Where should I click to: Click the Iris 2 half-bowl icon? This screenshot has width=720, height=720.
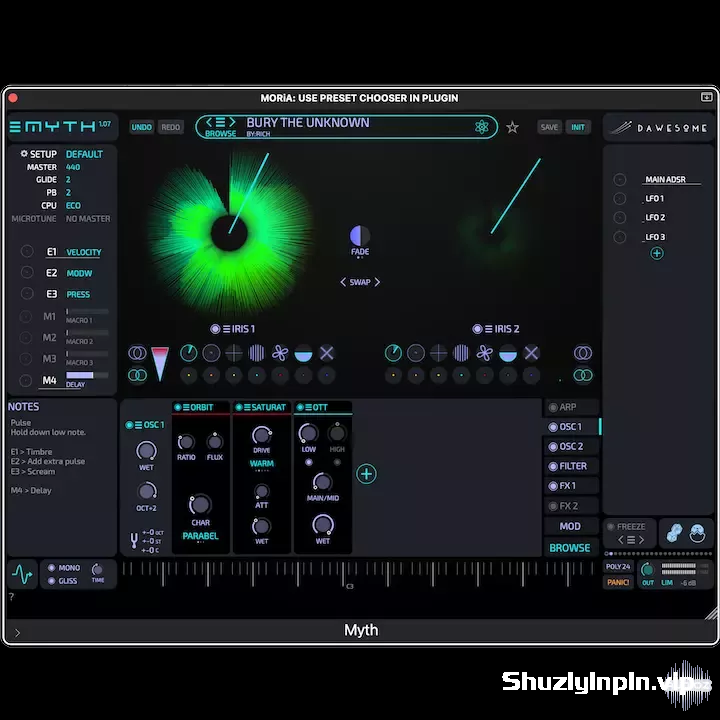[x=508, y=354]
